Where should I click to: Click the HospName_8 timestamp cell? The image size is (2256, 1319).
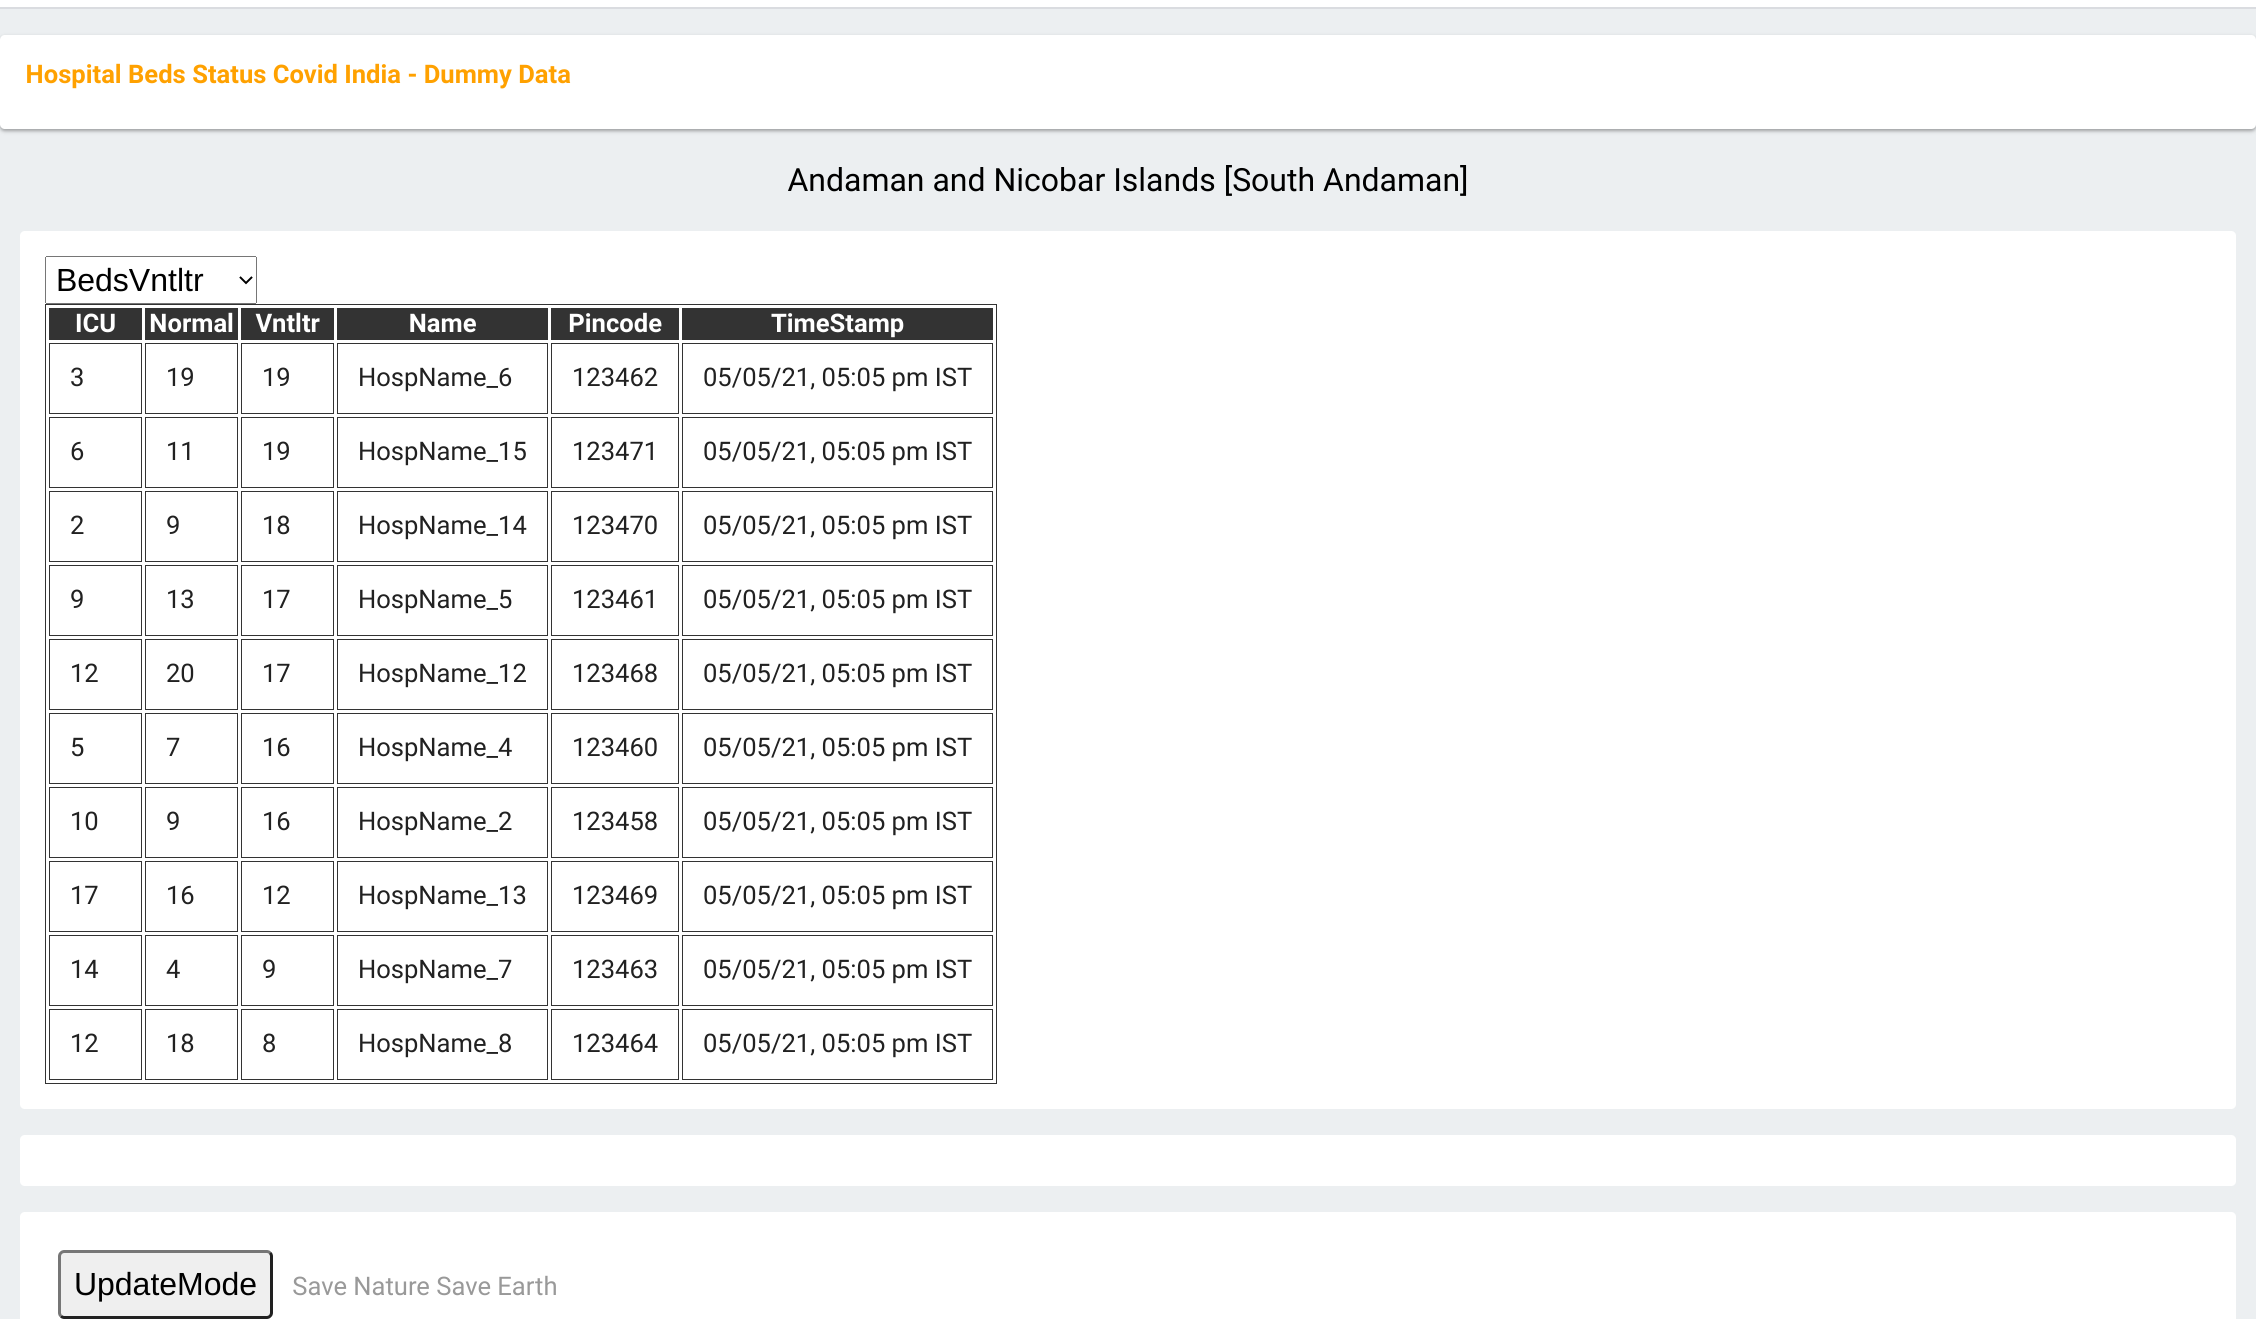click(837, 1044)
